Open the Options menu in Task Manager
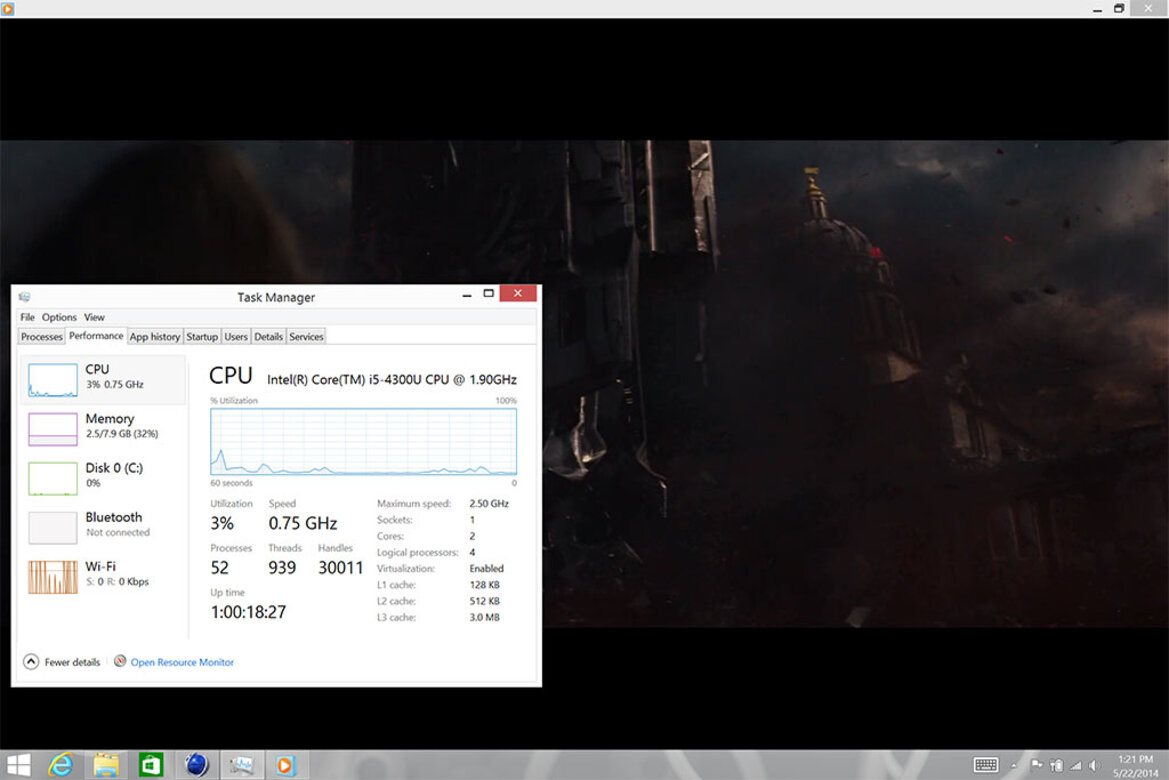The image size is (1169, 780). coord(59,317)
